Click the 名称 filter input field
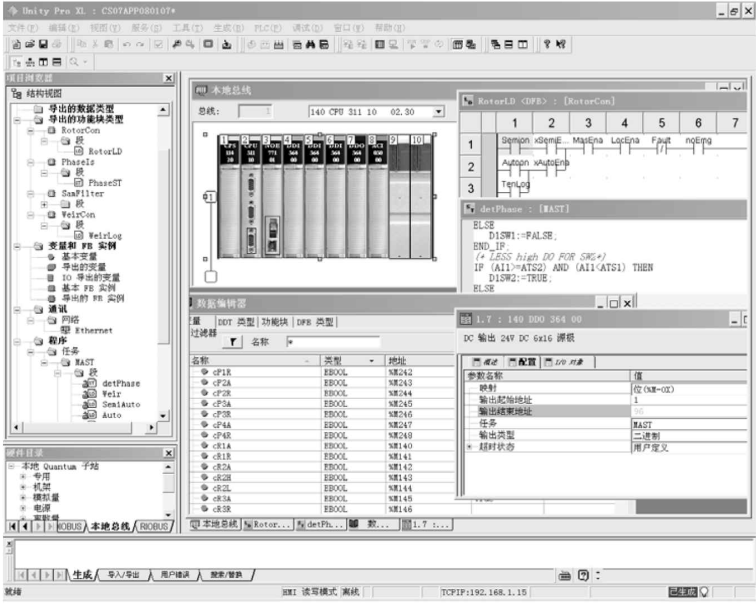This screenshot has height=605, width=756. pos(333,342)
